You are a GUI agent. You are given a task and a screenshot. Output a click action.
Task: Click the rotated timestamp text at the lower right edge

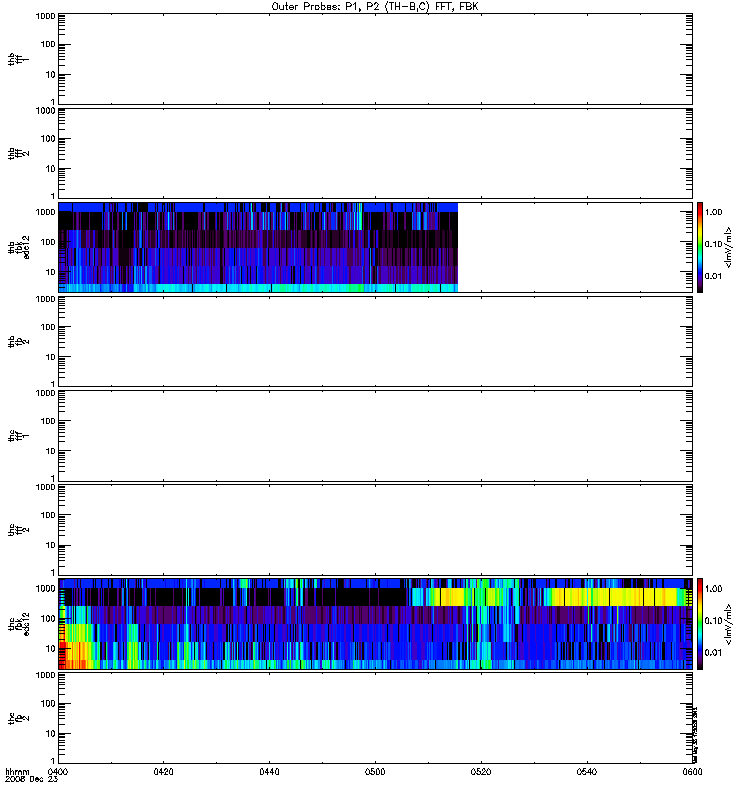(x=695, y=735)
